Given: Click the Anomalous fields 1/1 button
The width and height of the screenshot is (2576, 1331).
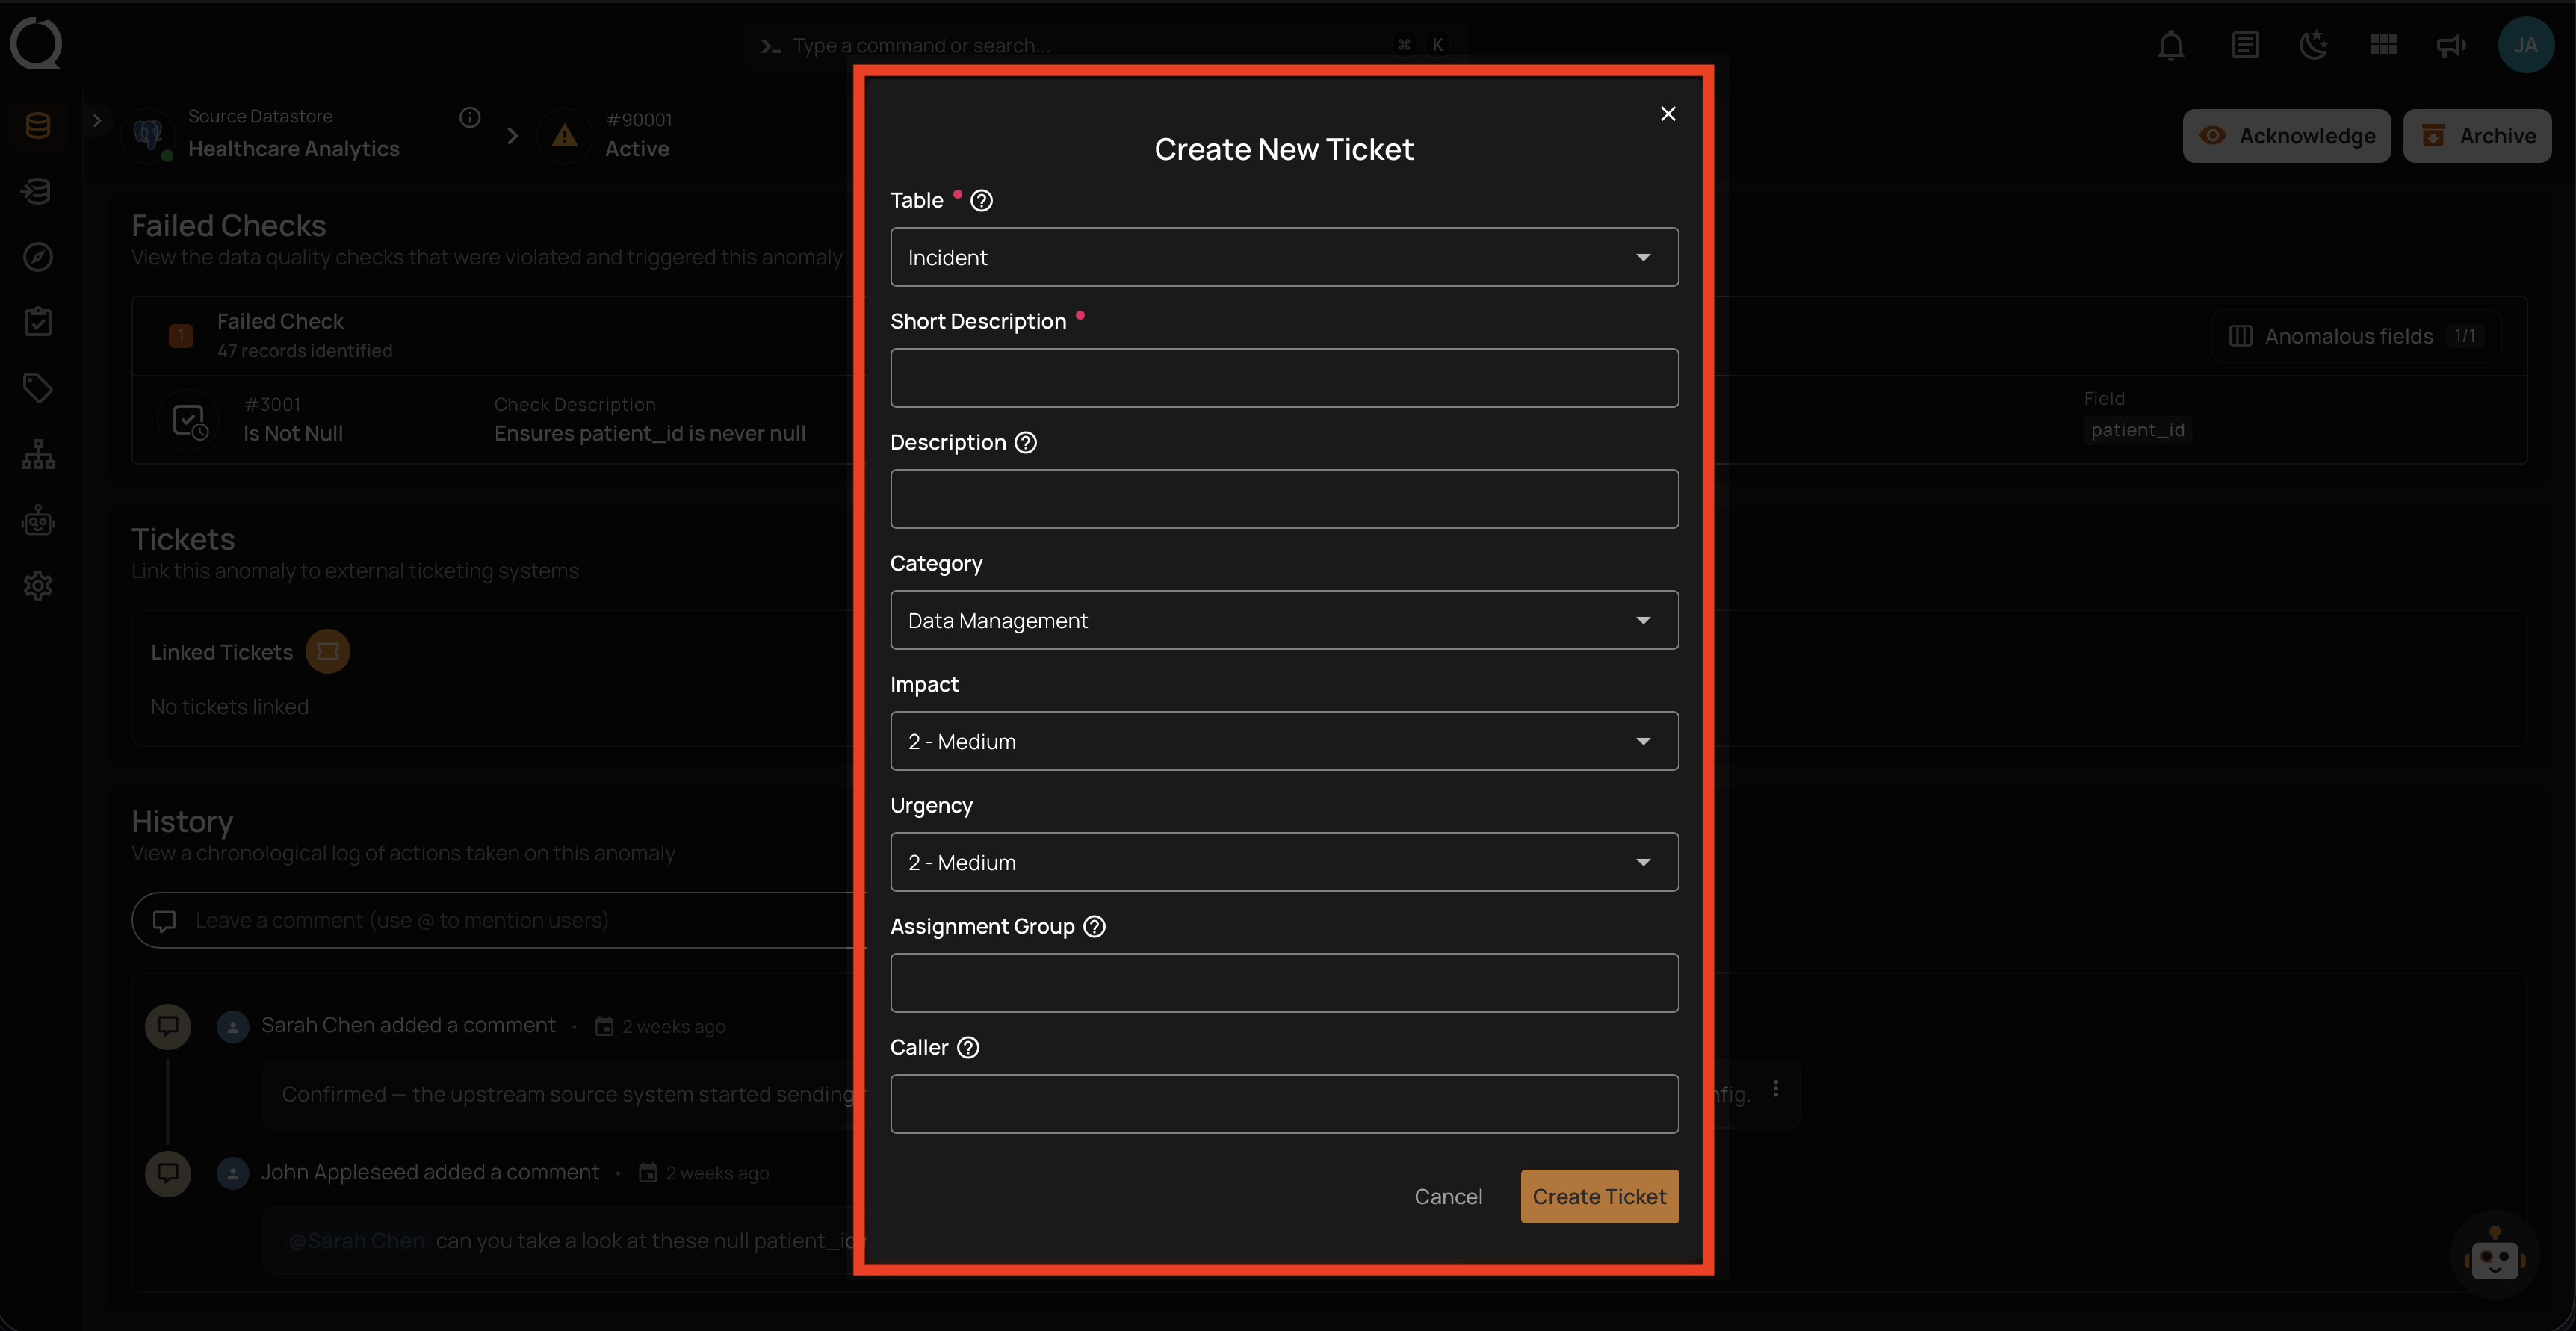Looking at the screenshot, I should pyautogui.click(x=2356, y=336).
